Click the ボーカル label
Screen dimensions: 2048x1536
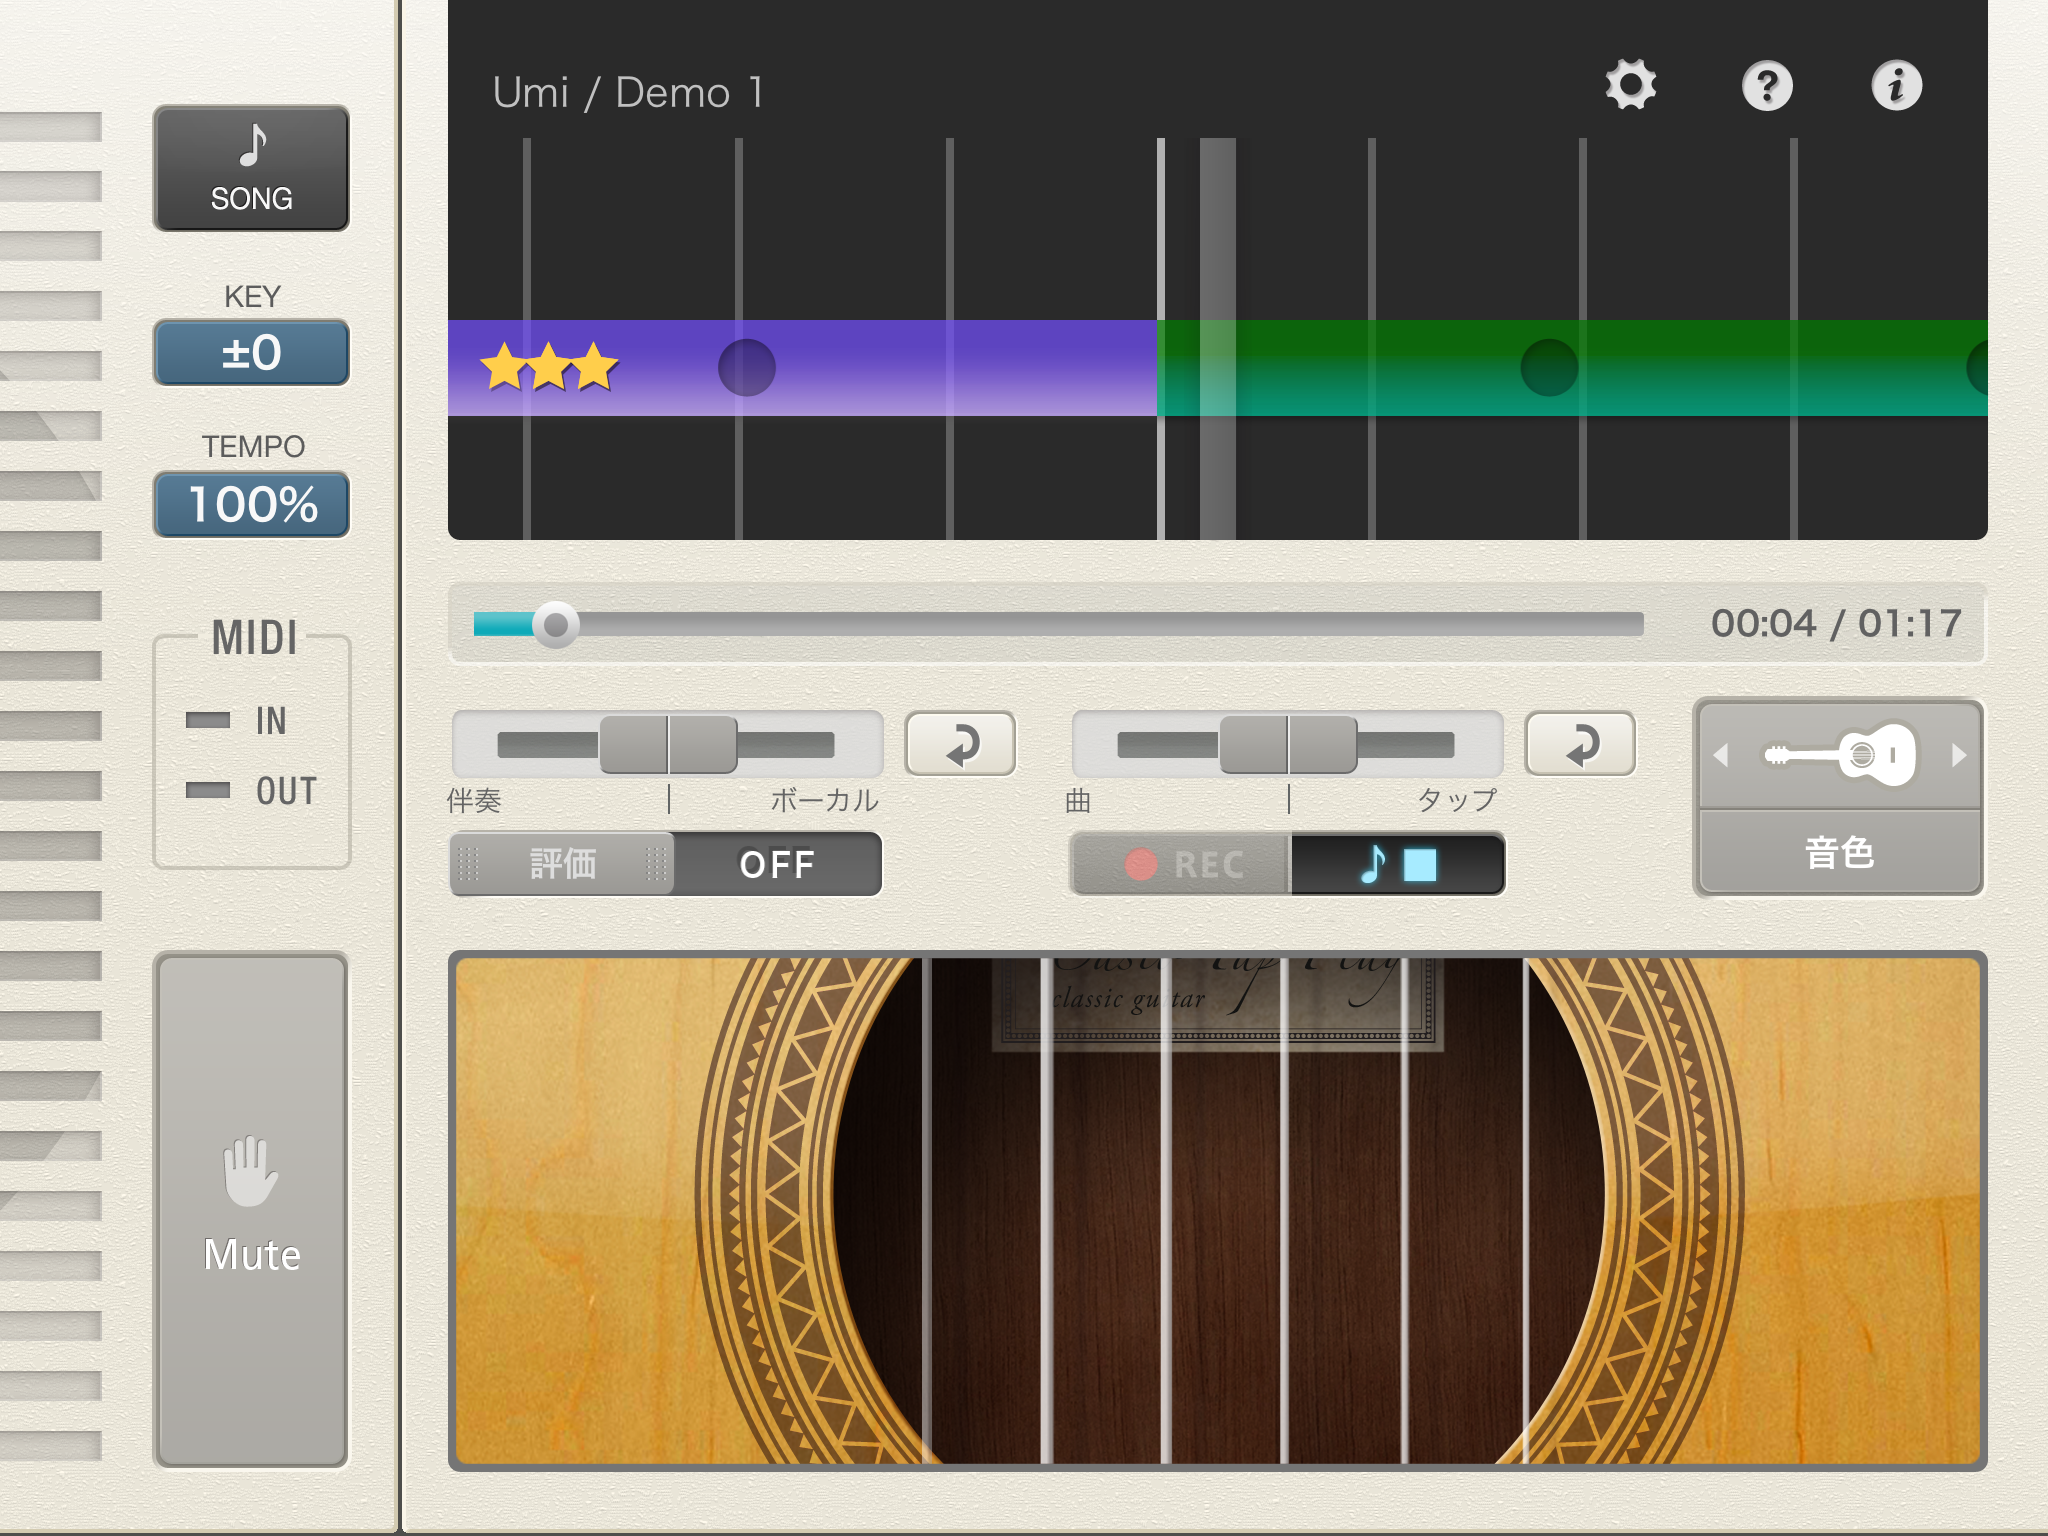[x=825, y=800]
